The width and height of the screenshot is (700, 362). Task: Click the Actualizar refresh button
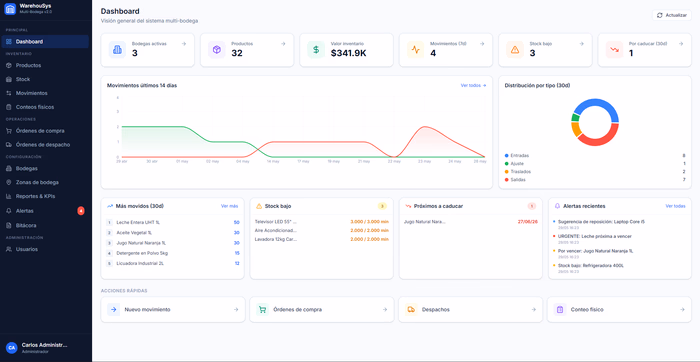pos(671,15)
